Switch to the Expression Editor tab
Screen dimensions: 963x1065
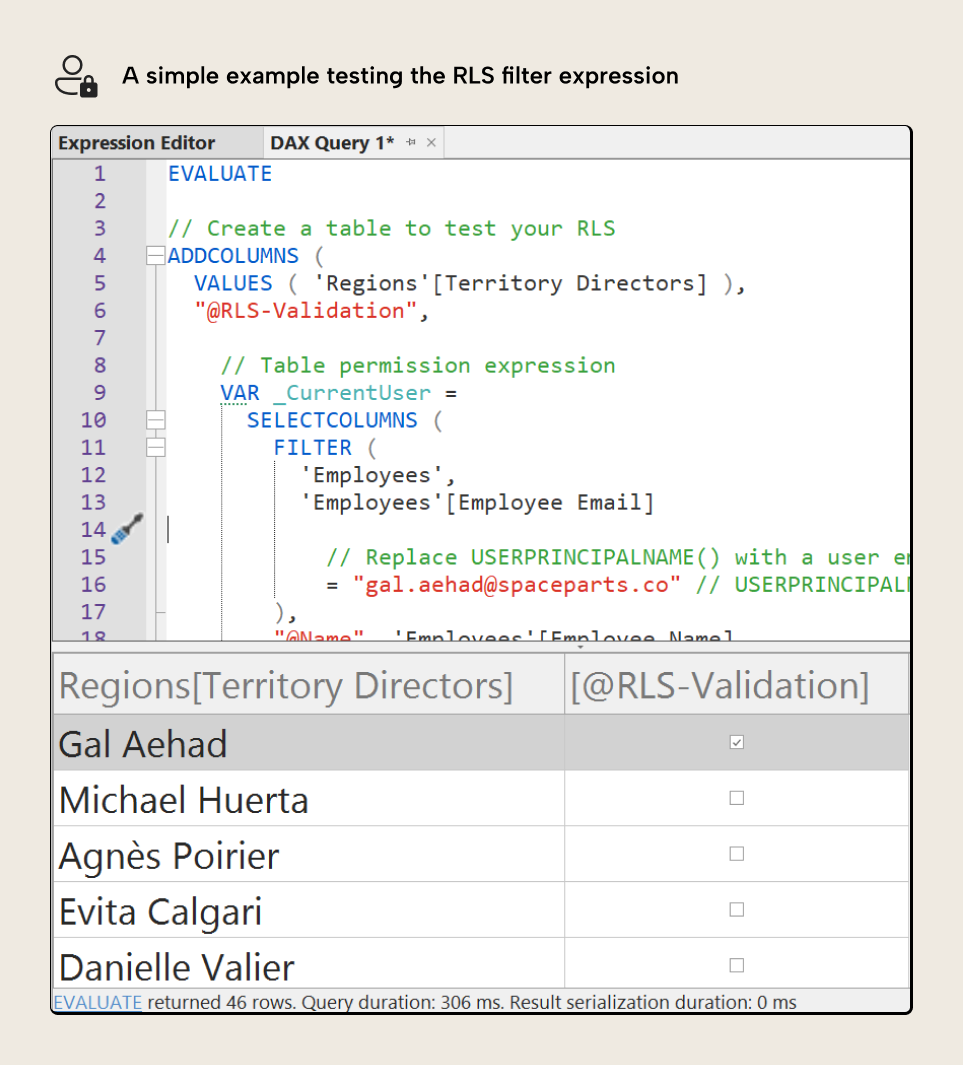[x=136, y=142]
